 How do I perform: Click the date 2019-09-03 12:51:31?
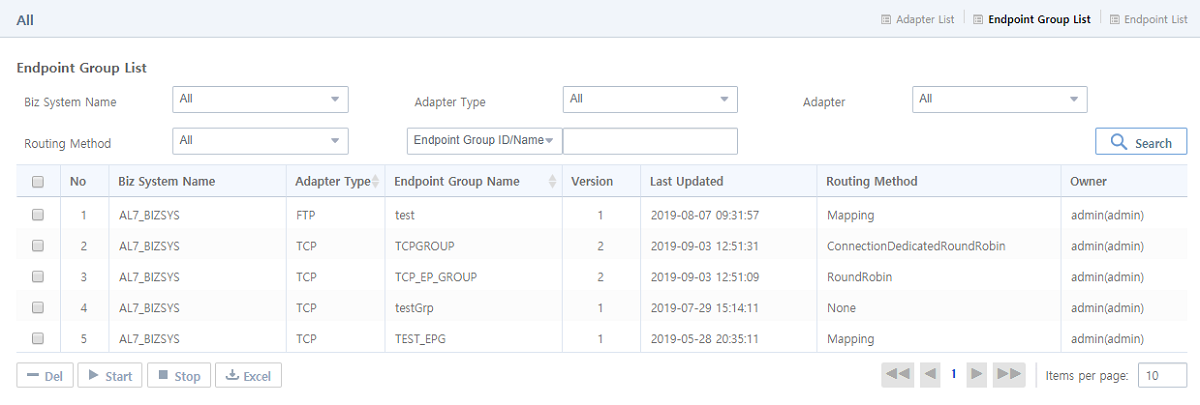705,246
